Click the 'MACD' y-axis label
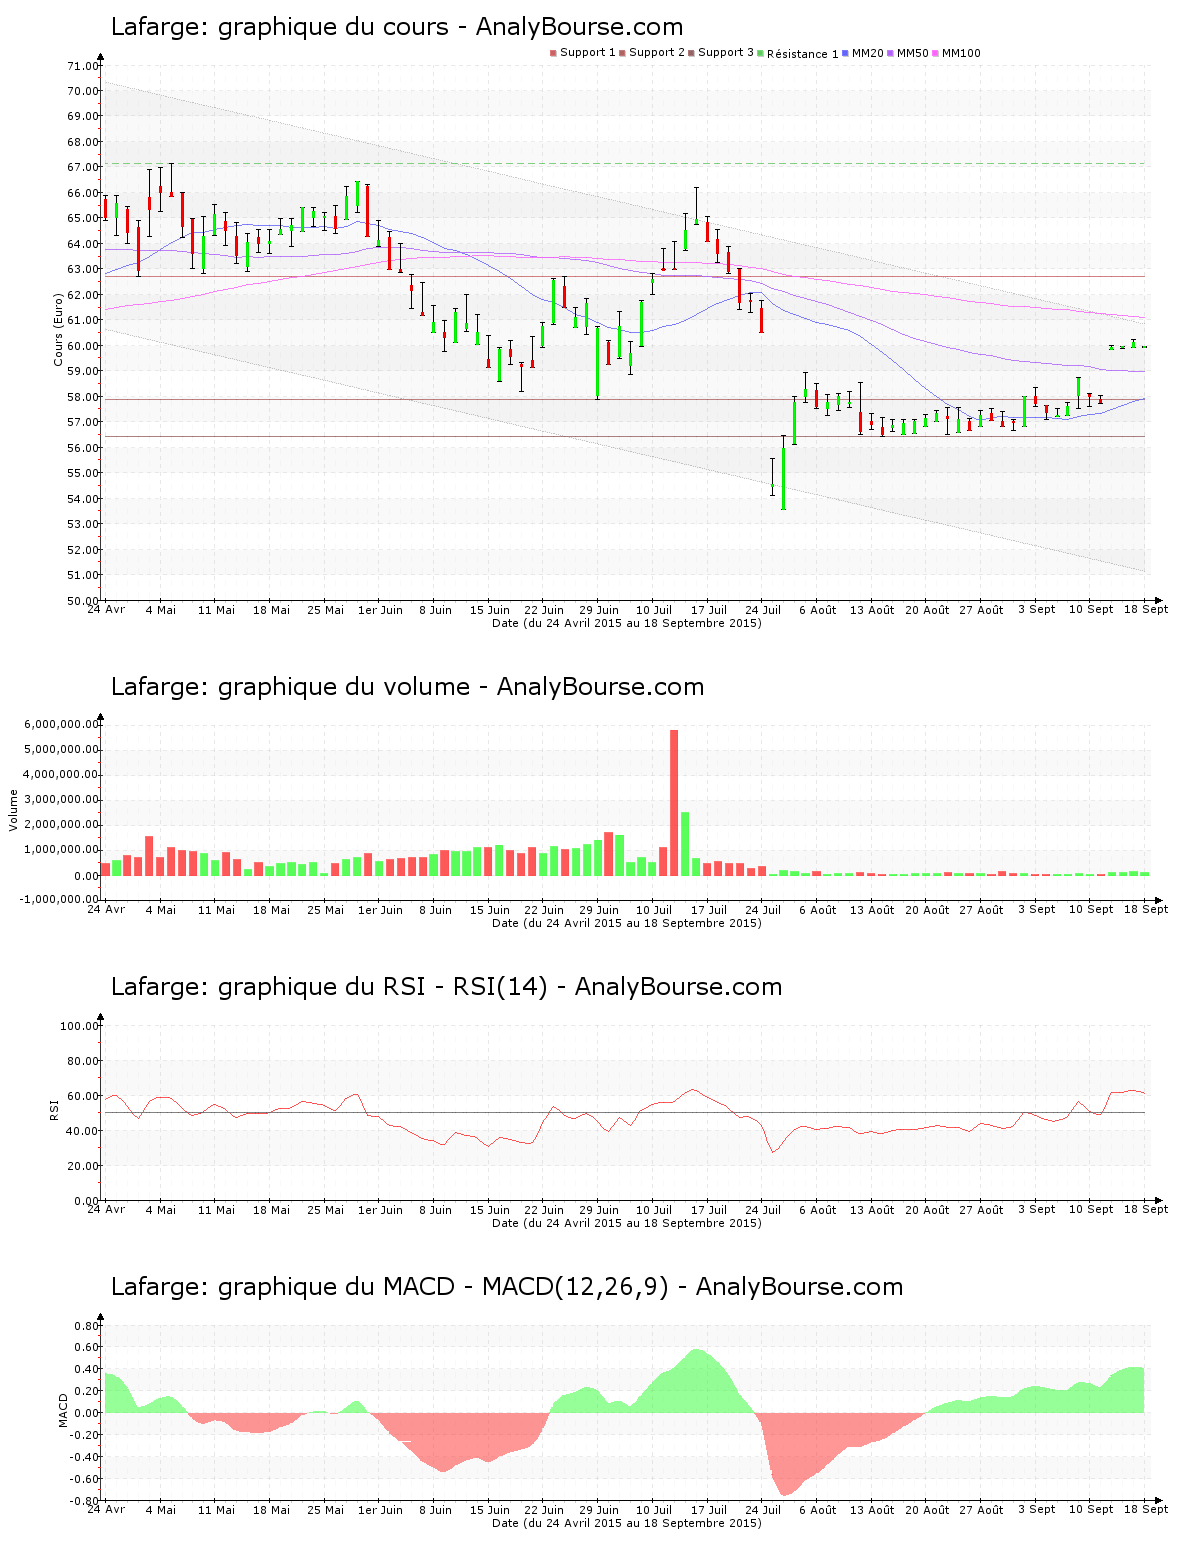1200x1550 pixels. pyautogui.click(x=63, y=1410)
